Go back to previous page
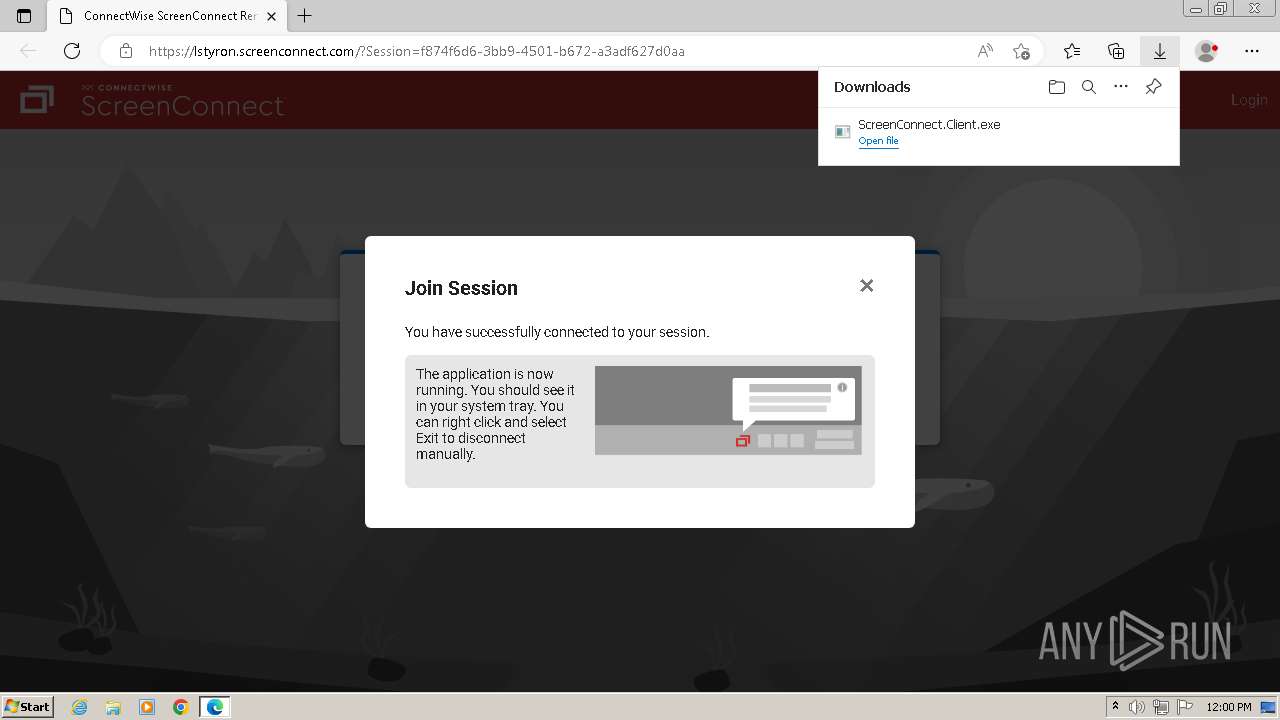 [28, 51]
